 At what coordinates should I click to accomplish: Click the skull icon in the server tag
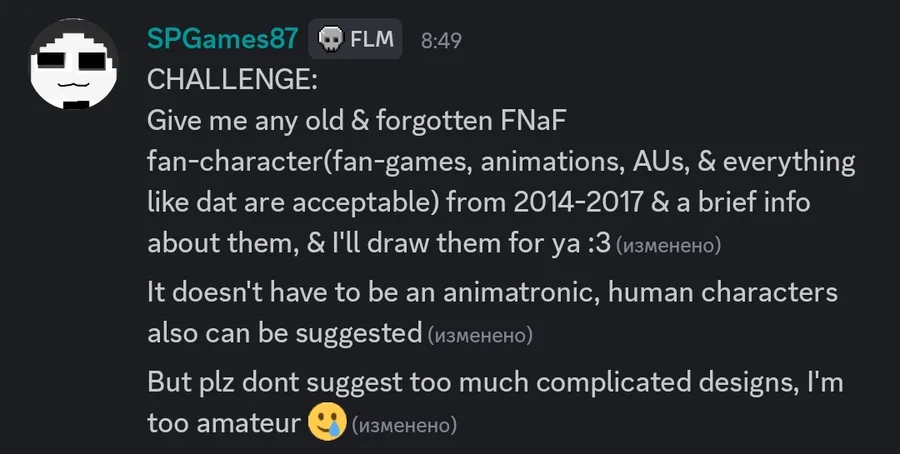pyautogui.click(x=329, y=40)
